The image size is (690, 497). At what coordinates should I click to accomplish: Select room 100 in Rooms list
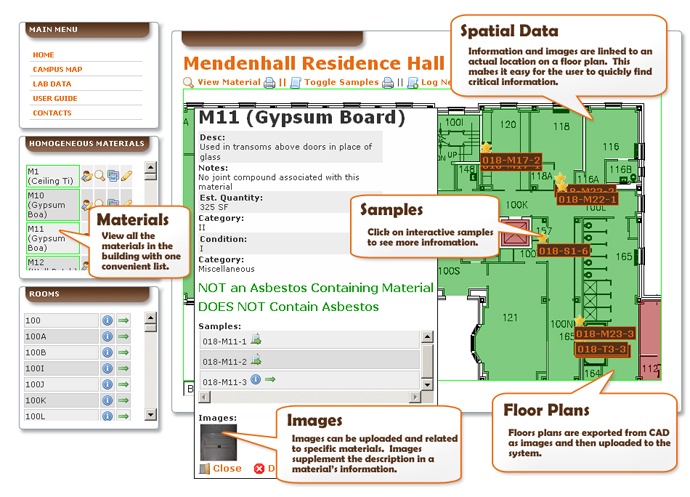tap(61, 320)
